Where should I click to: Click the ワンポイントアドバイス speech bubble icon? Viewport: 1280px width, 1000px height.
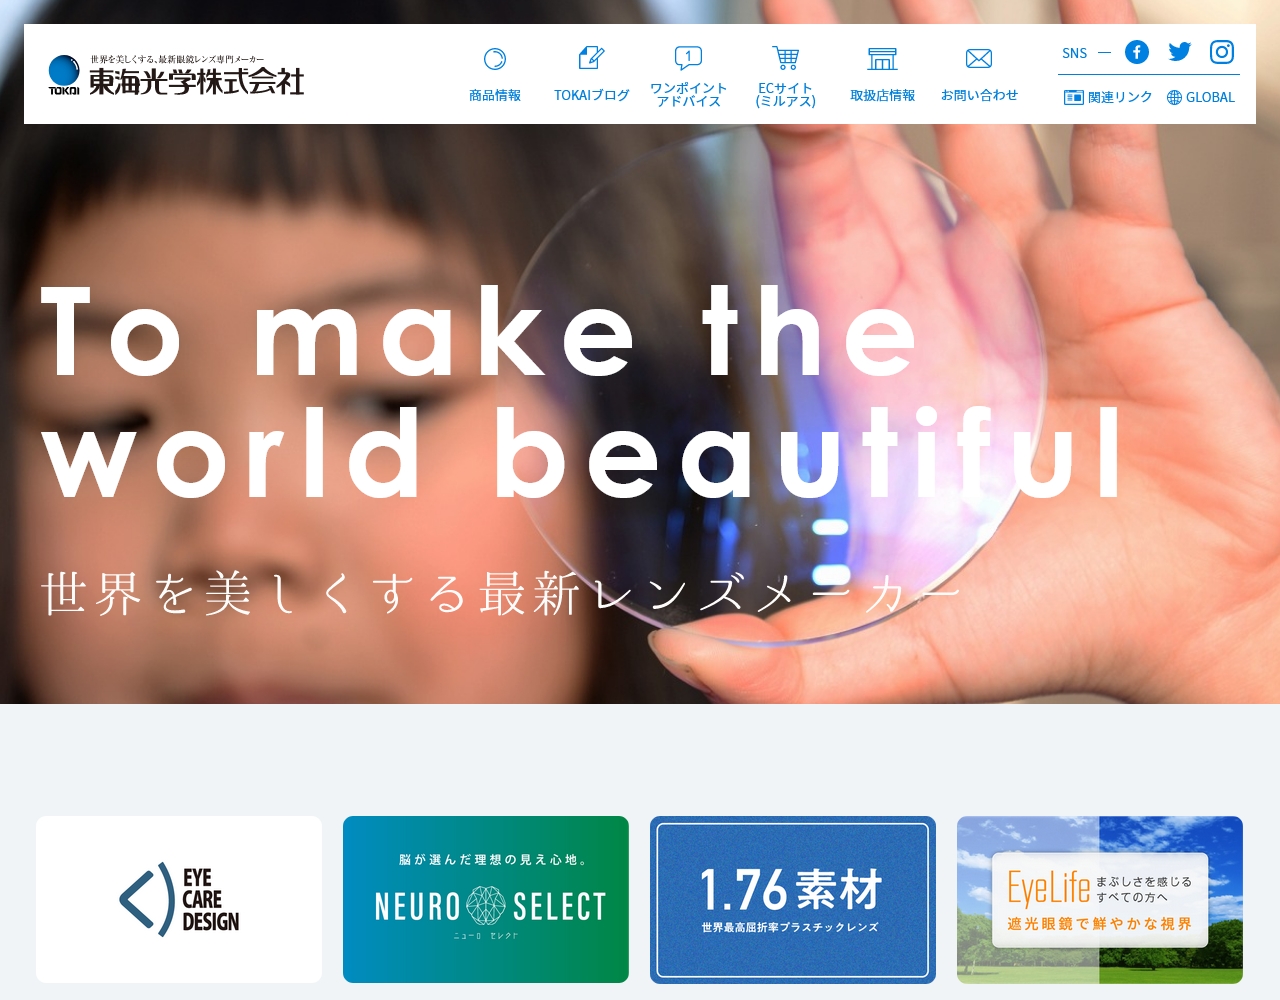(688, 58)
